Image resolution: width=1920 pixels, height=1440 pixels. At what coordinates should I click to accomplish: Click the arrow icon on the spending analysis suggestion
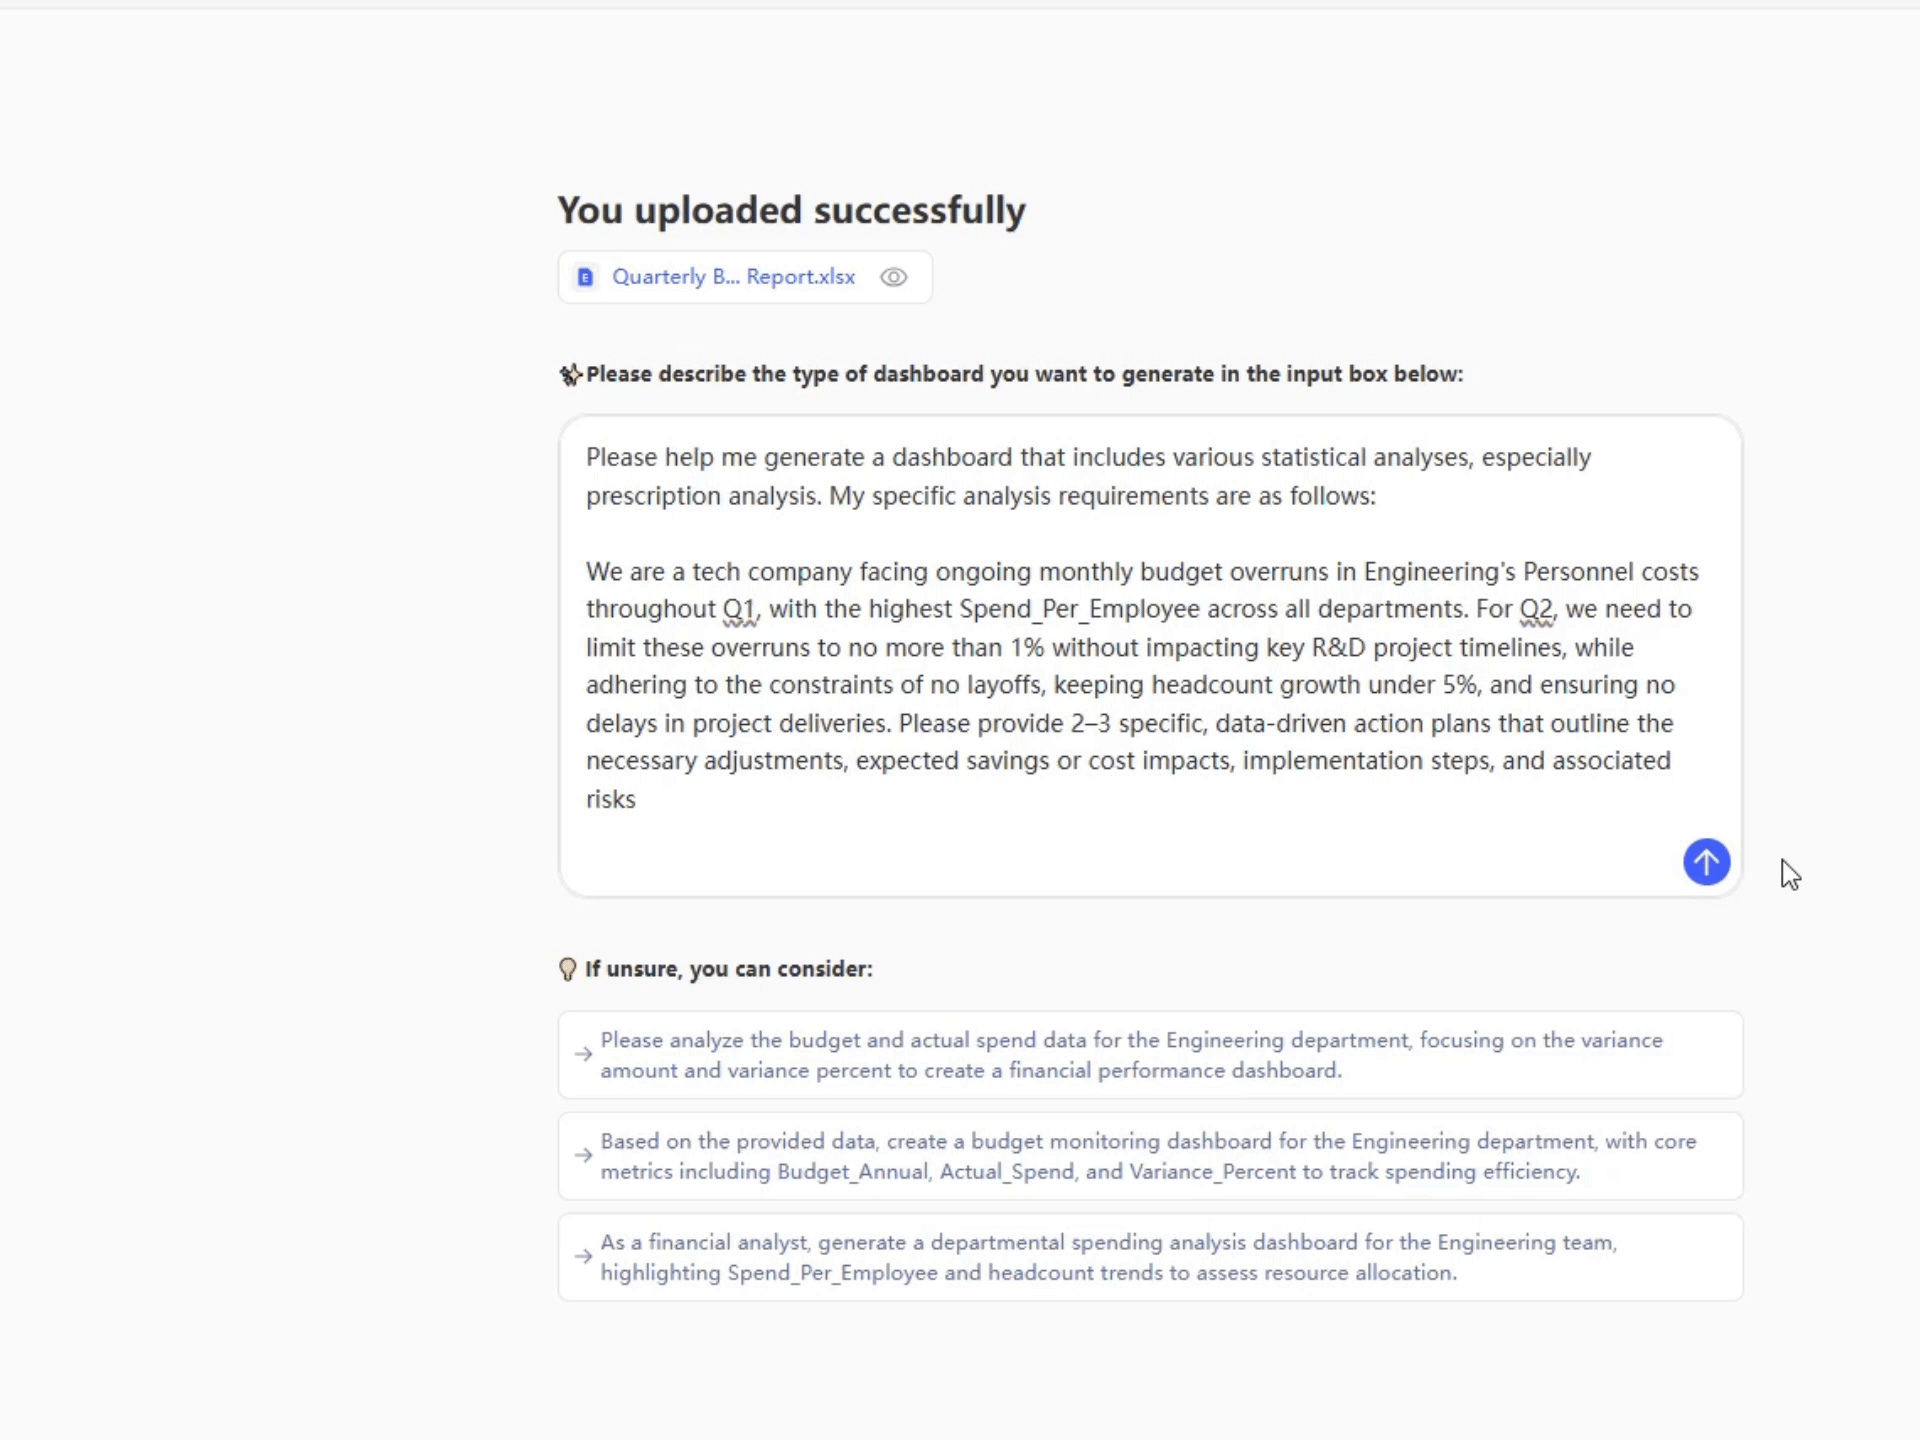[583, 1257]
